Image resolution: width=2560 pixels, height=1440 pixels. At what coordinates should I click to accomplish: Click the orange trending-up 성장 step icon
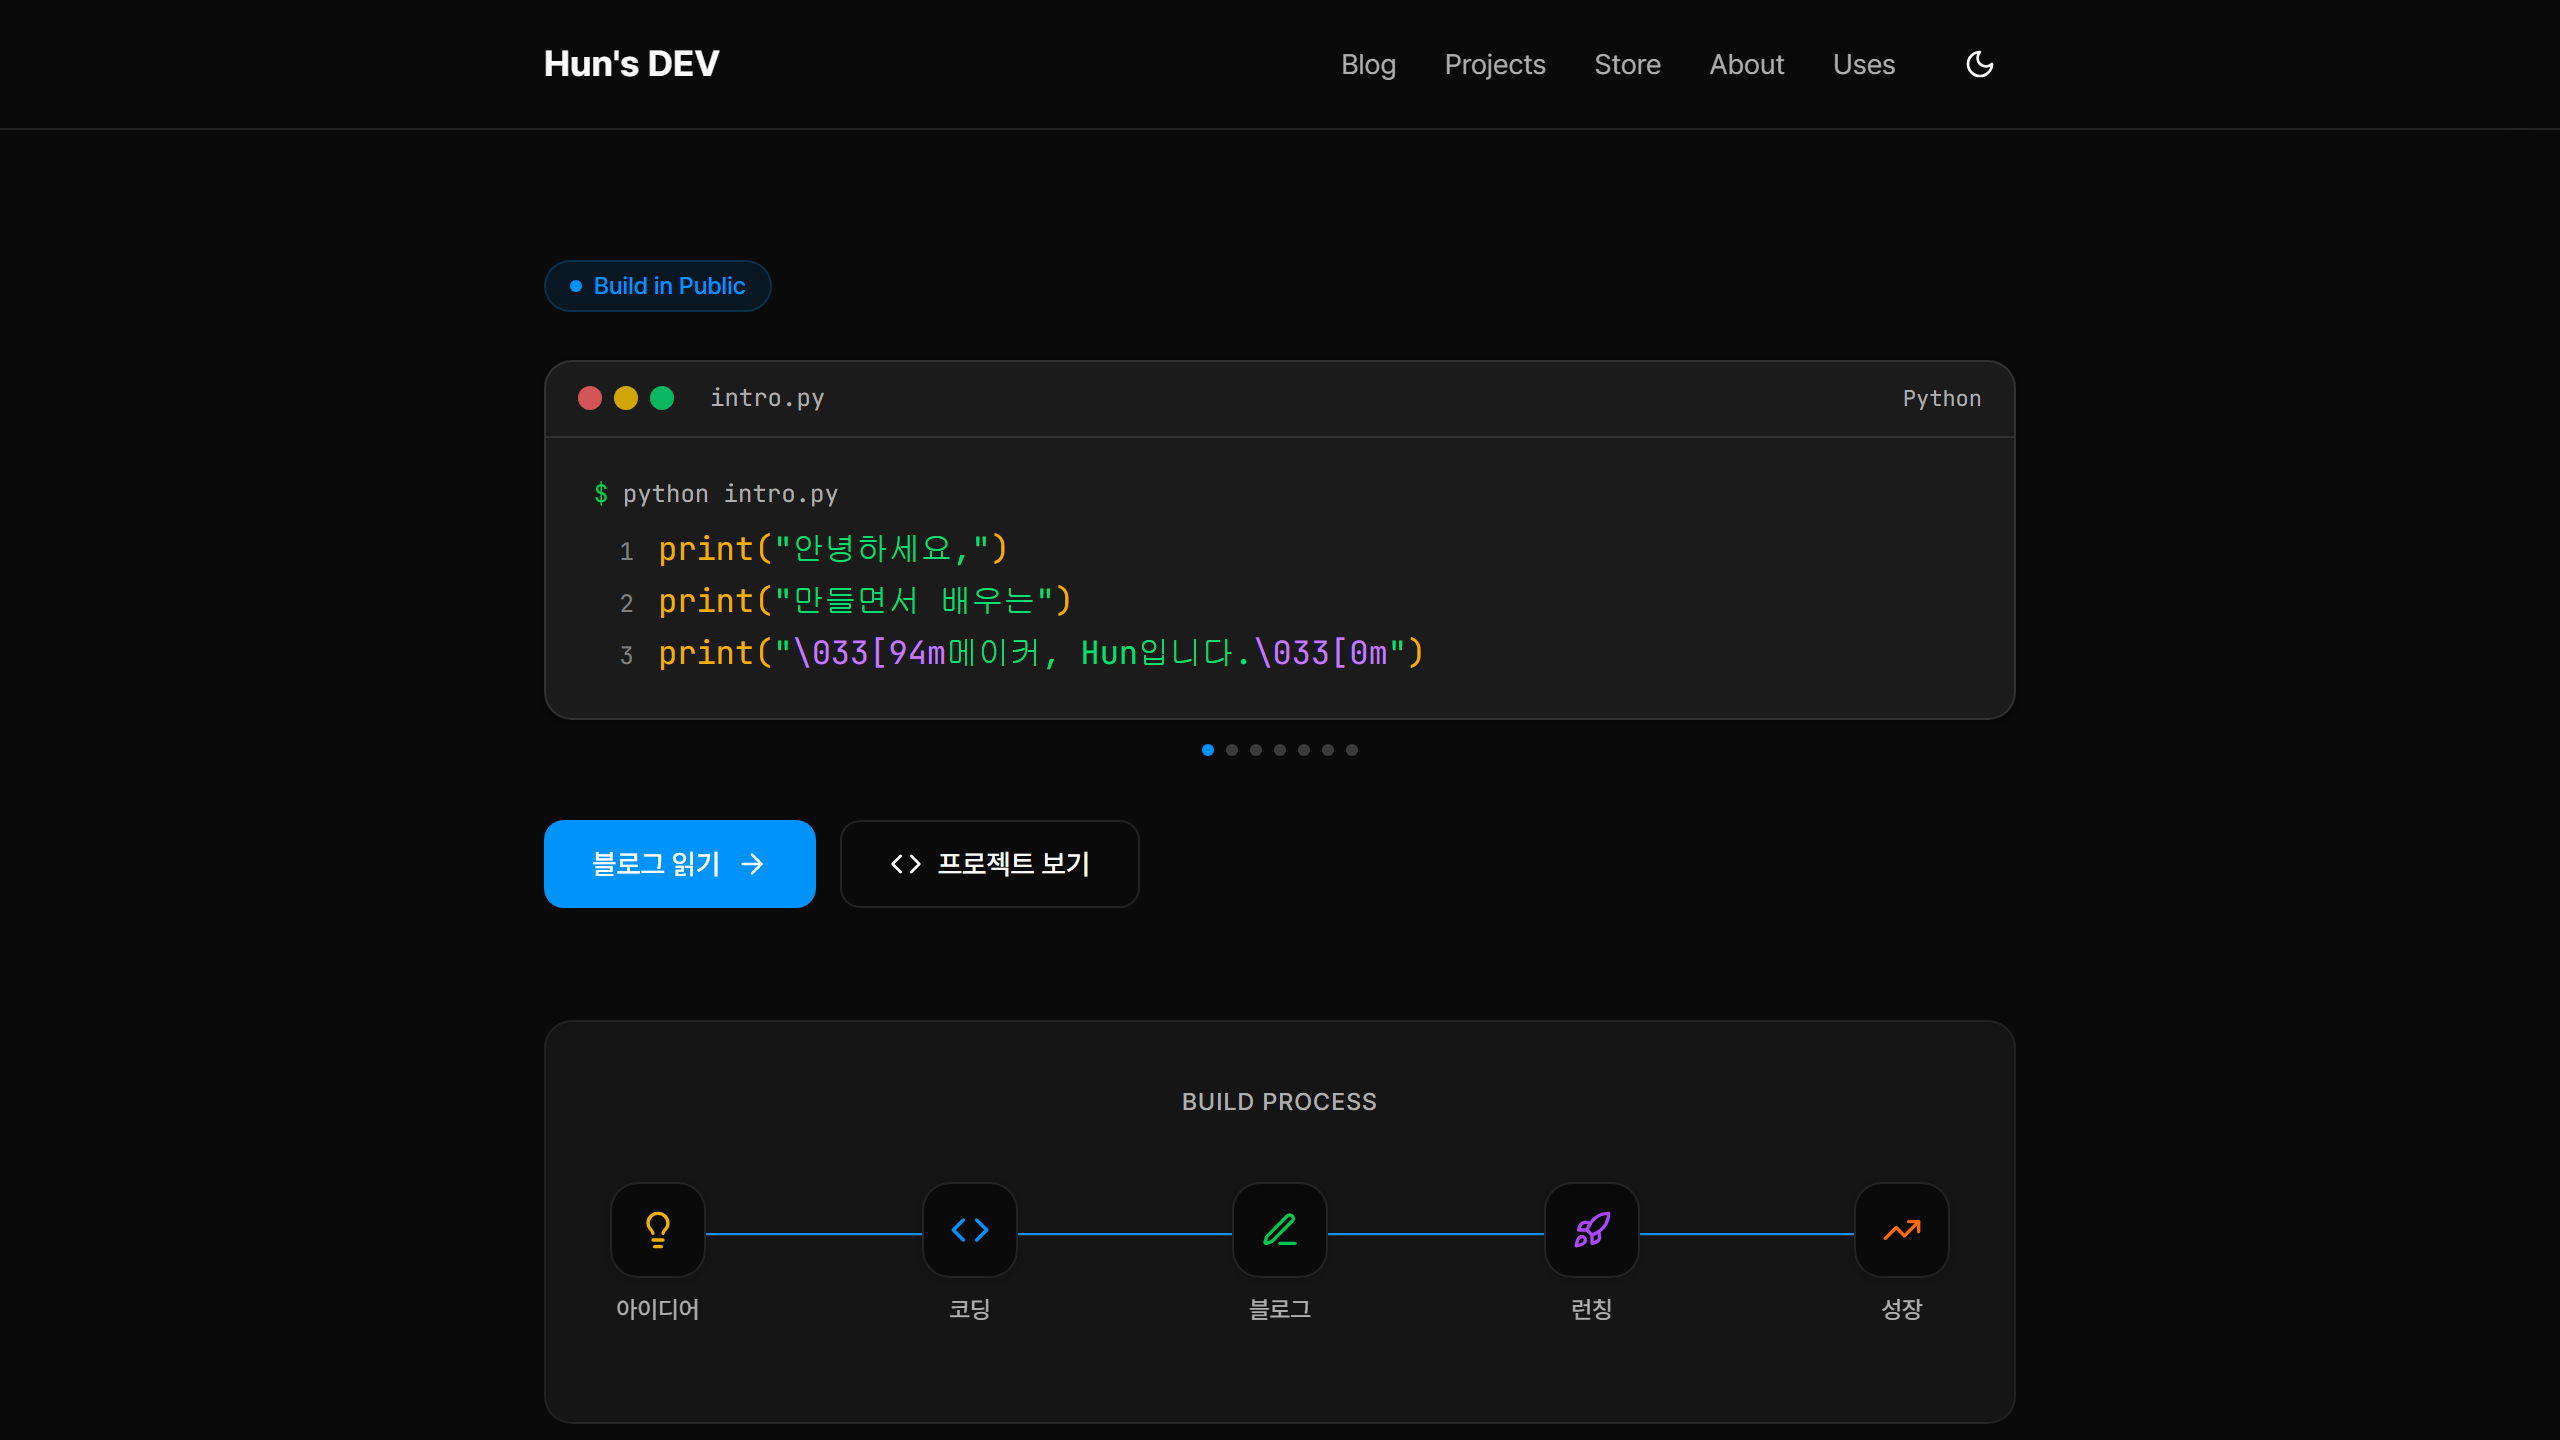(x=1901, y=1229)
